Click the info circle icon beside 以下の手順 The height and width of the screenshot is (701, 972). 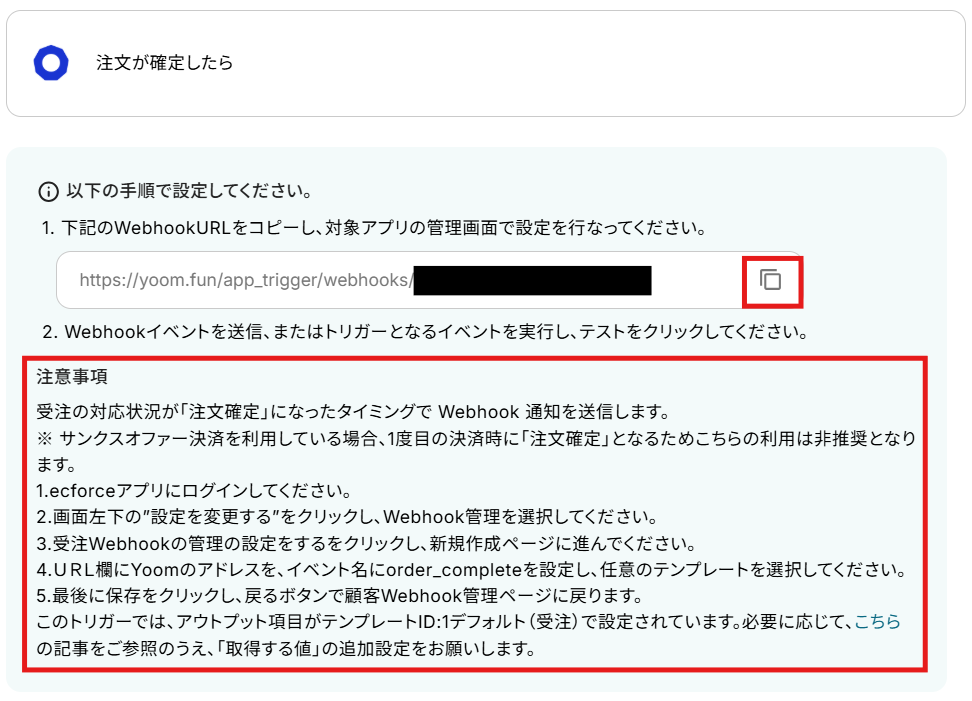48,192
